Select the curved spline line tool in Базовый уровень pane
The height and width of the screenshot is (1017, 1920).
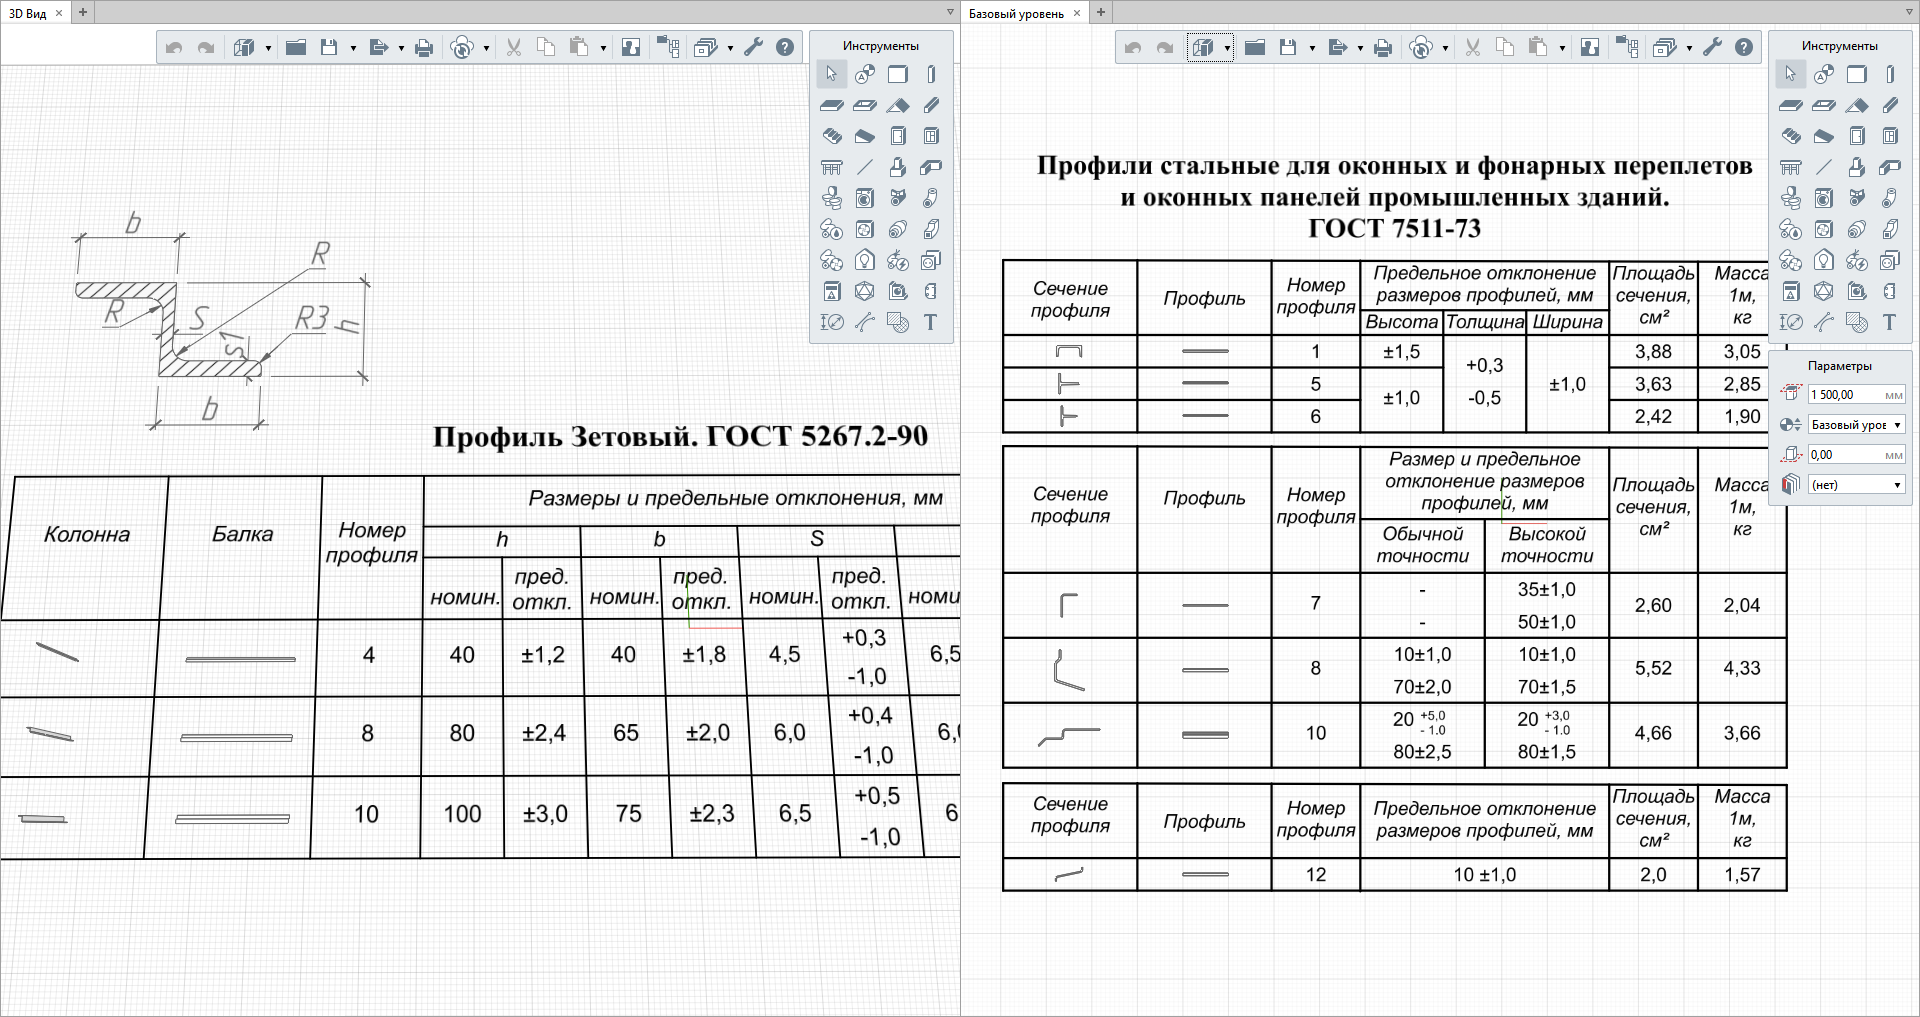pos(1824,322)
